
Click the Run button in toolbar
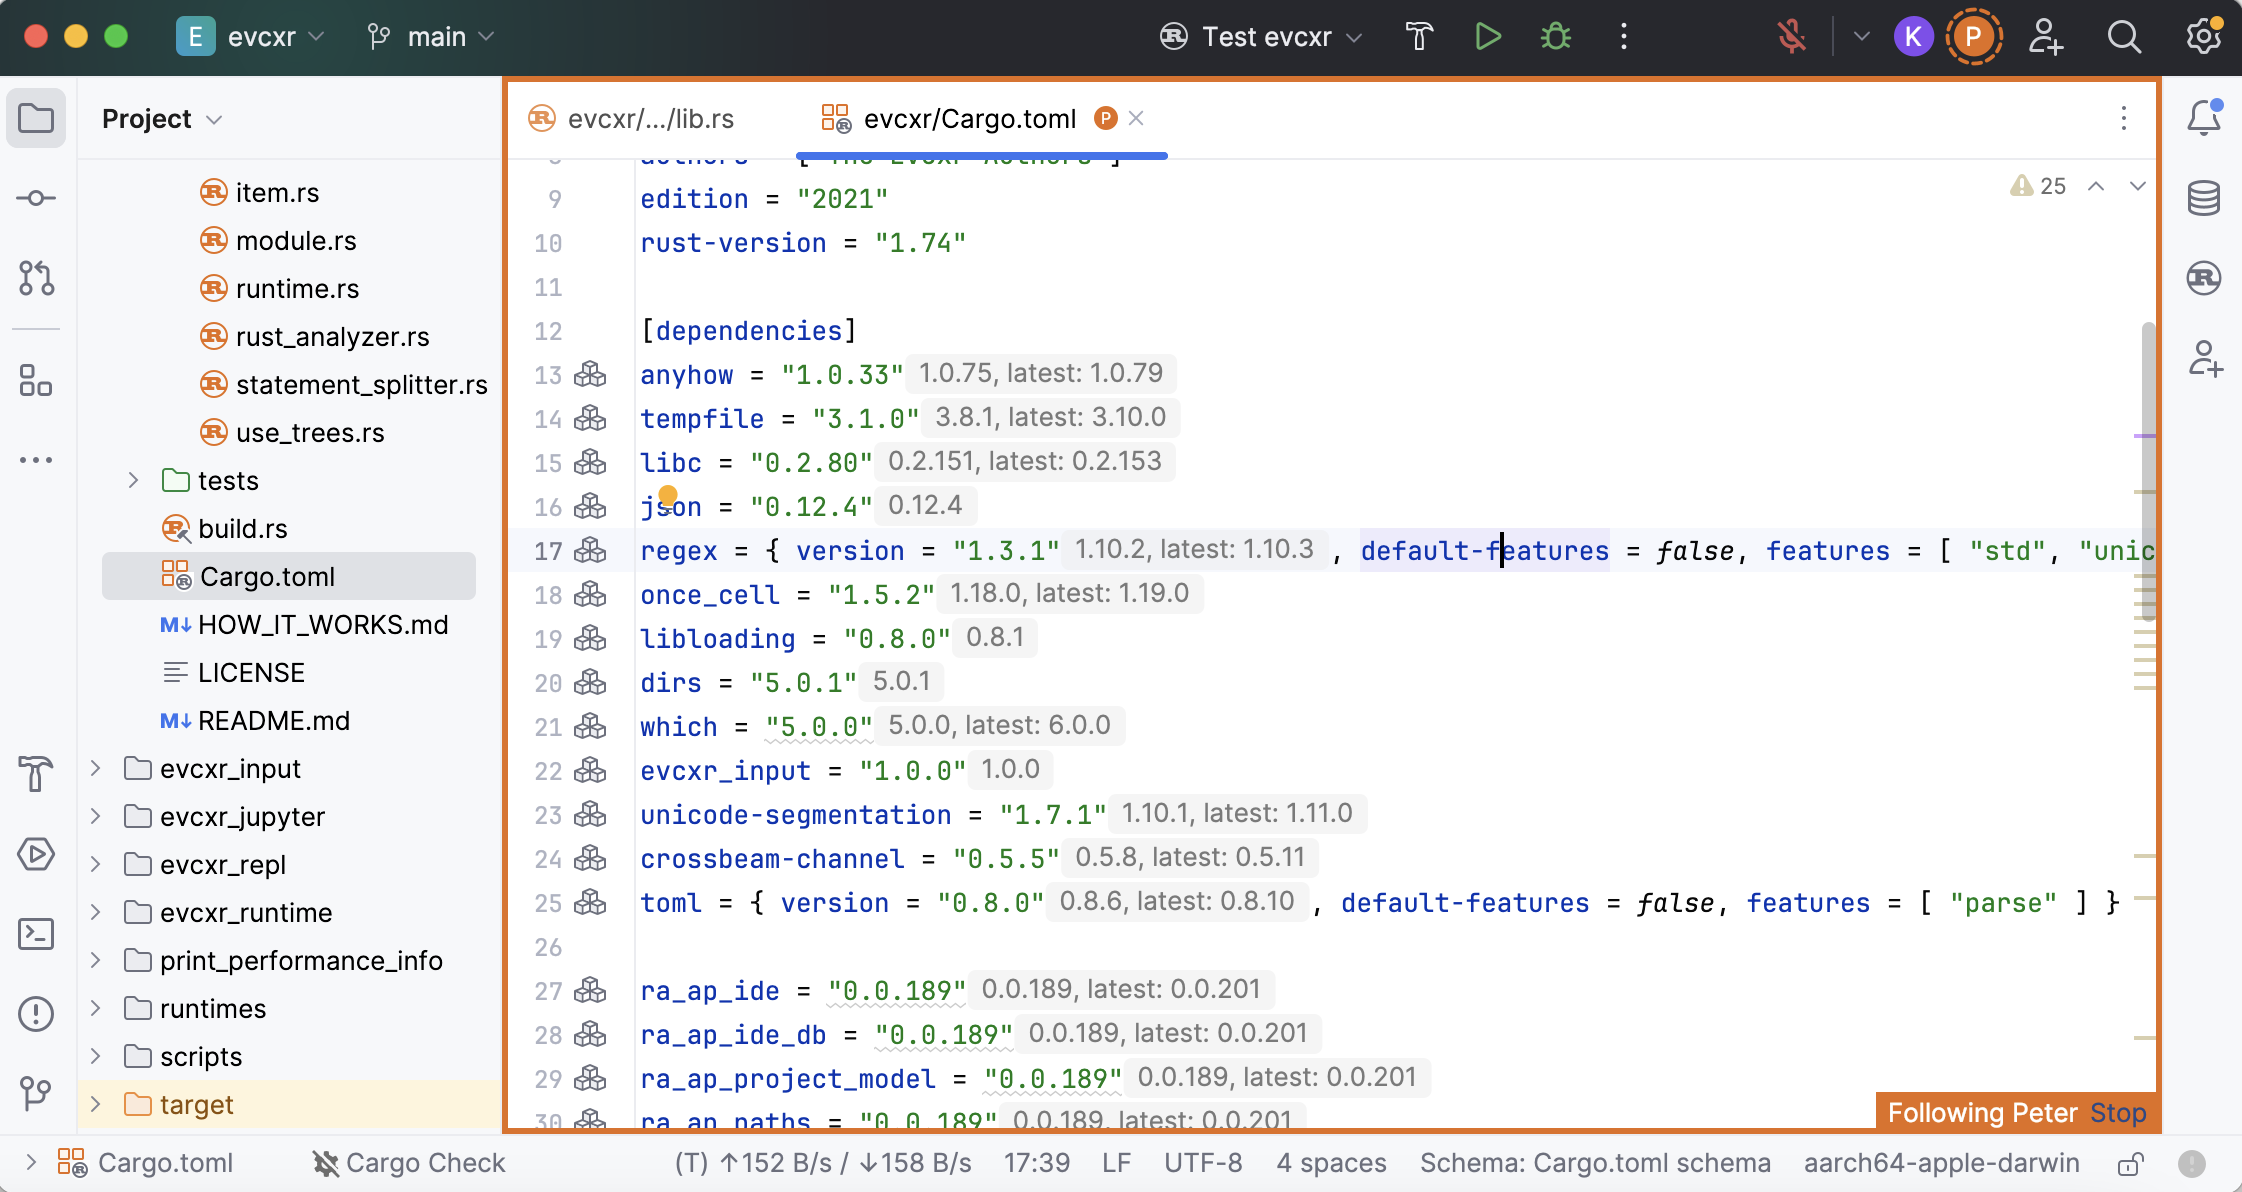[1487, 37]
